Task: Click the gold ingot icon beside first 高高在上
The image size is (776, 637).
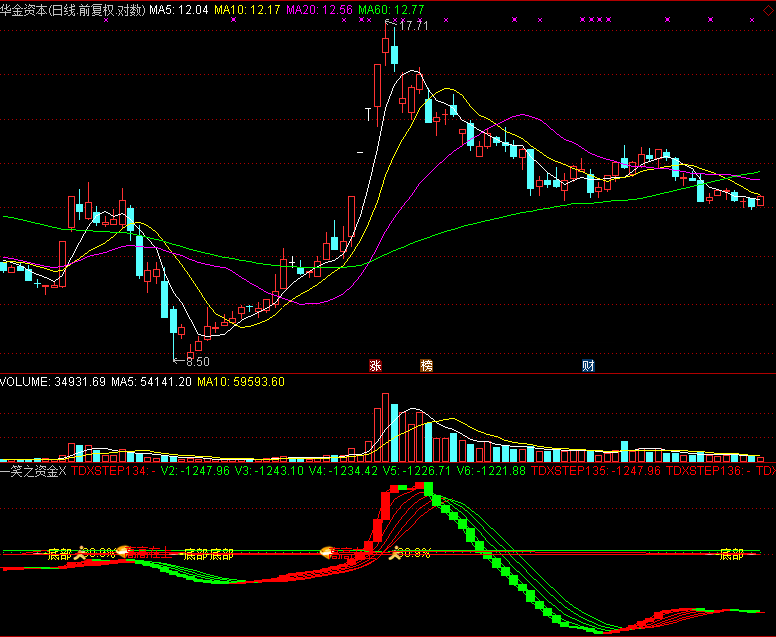Action: (x=122, y=551)
